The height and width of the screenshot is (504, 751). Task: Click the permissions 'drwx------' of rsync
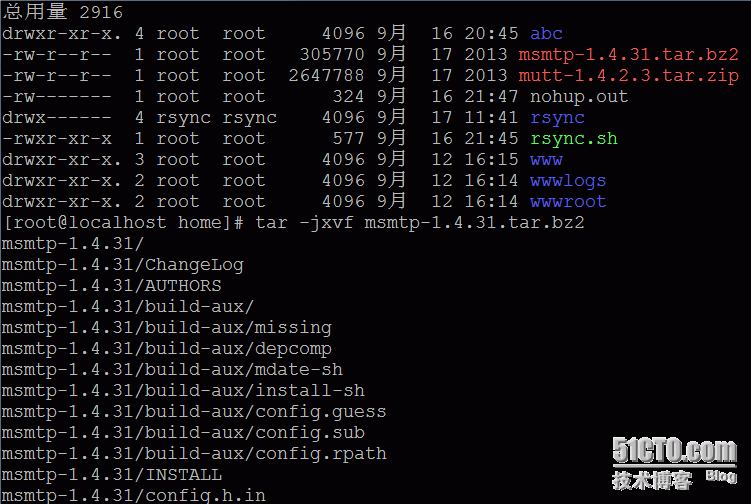pos(57,118)
